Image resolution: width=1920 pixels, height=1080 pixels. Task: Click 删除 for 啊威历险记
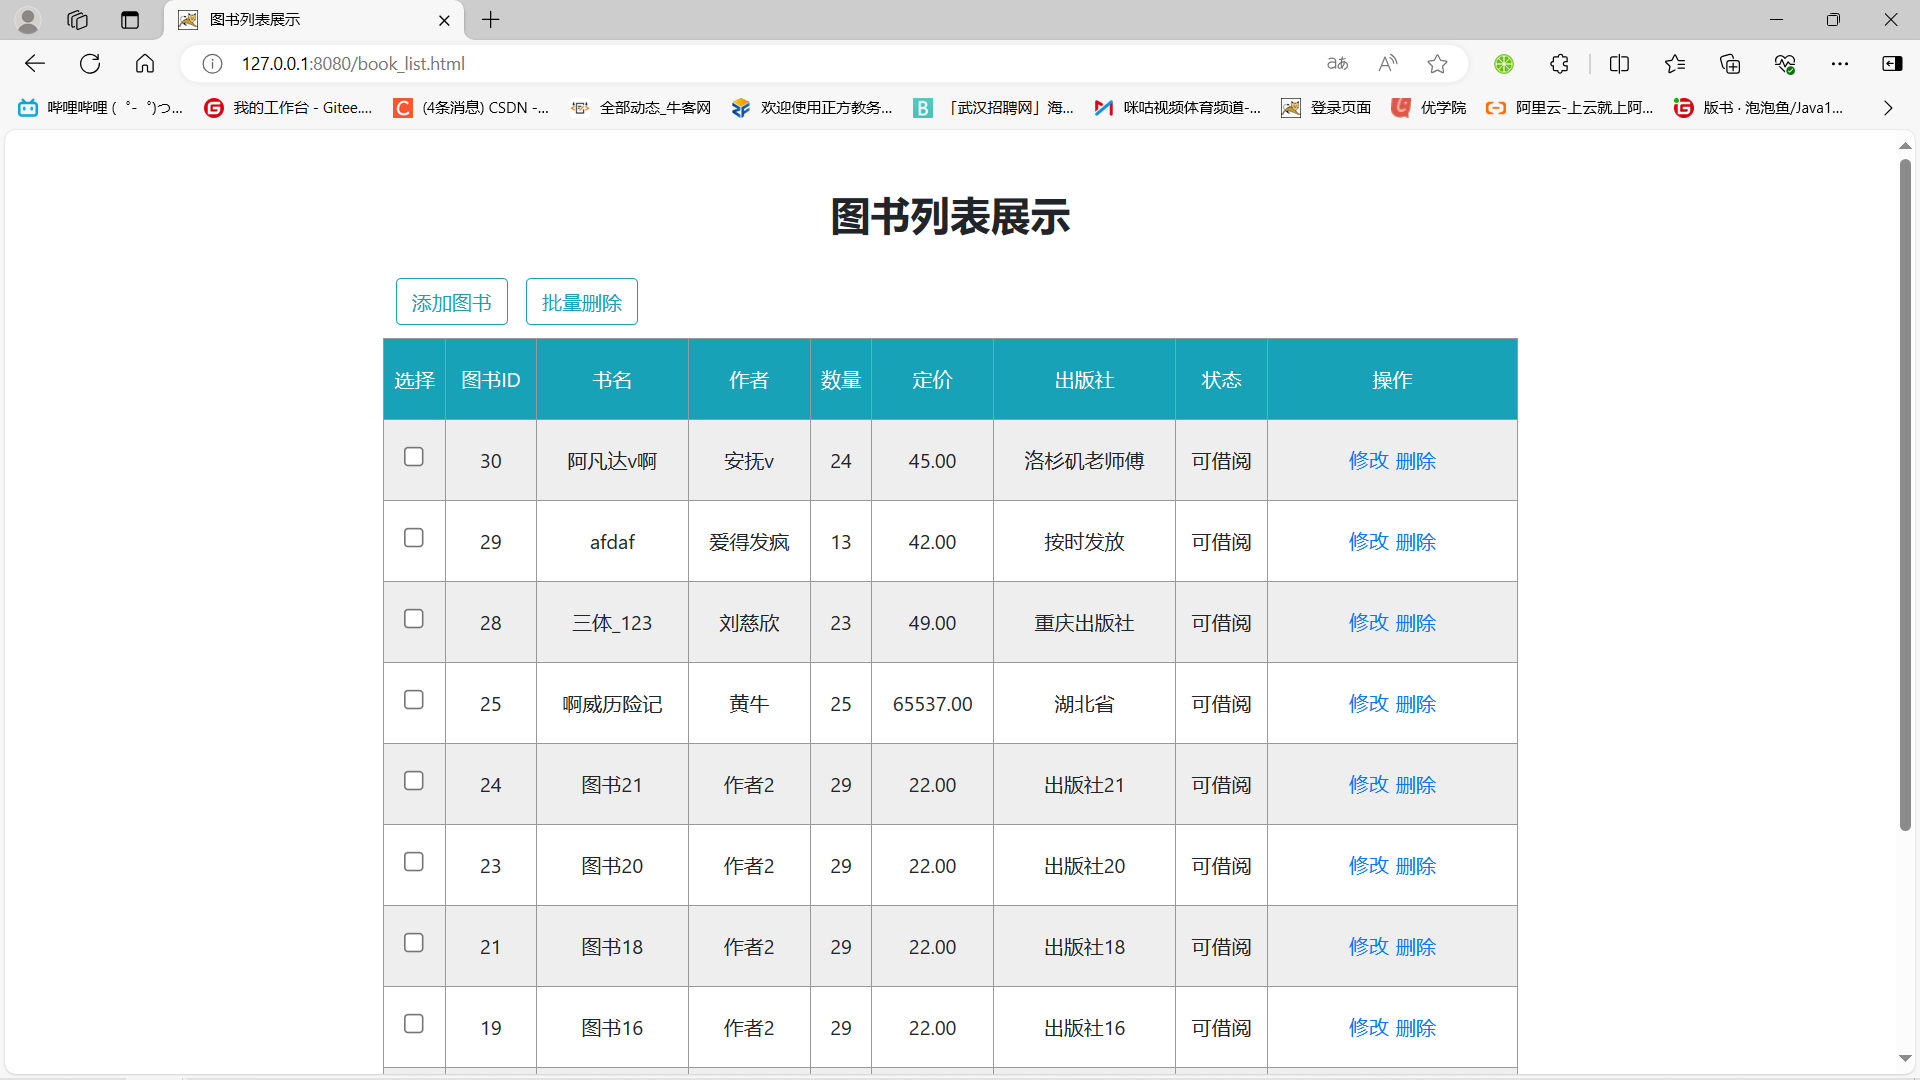click(1416, 704)
